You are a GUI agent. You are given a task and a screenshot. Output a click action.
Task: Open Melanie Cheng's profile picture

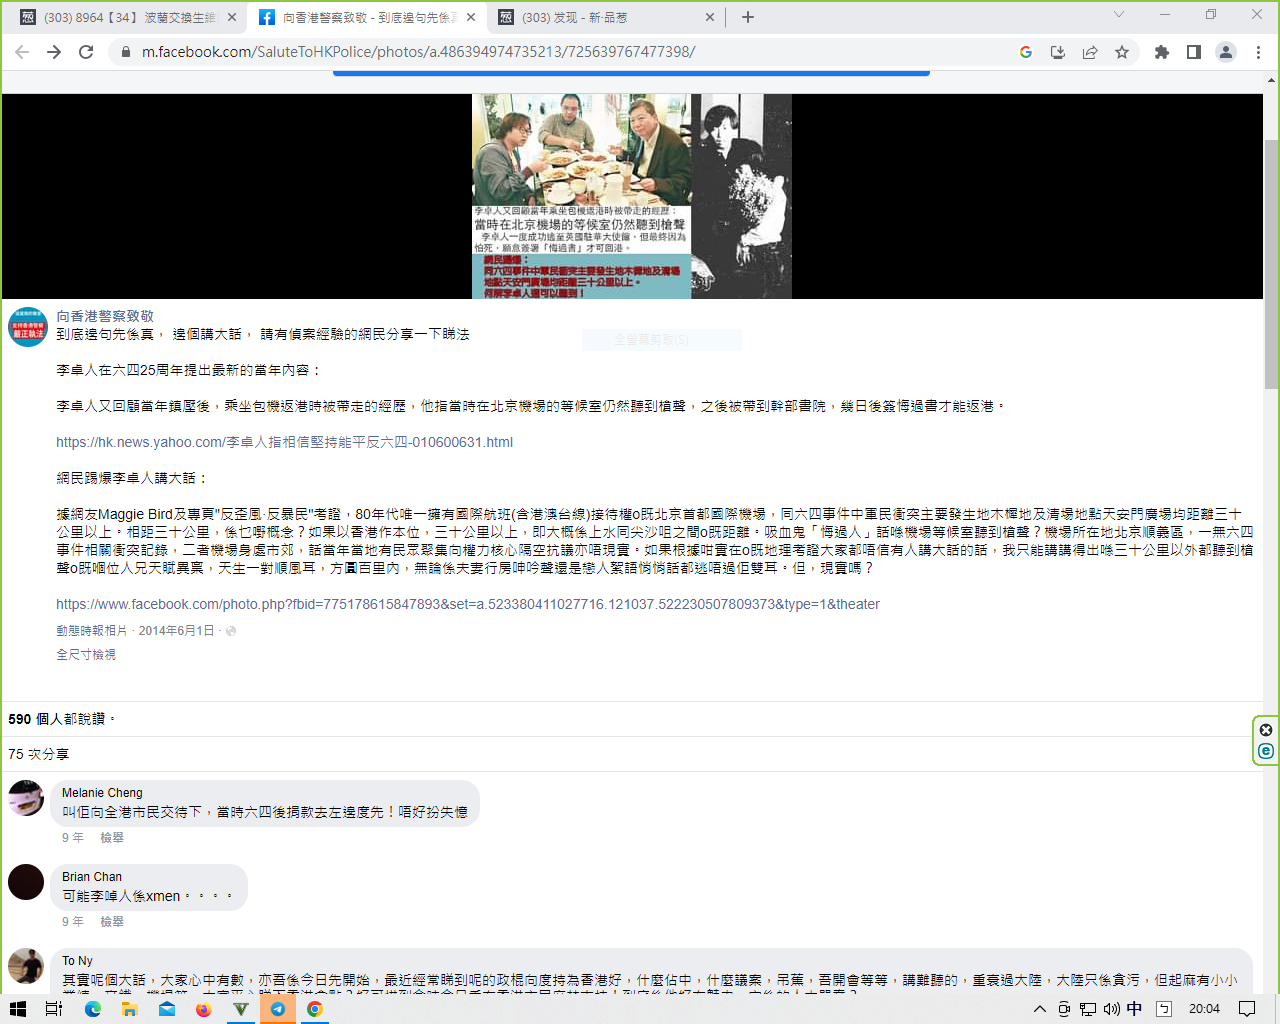tap(26, 798)
